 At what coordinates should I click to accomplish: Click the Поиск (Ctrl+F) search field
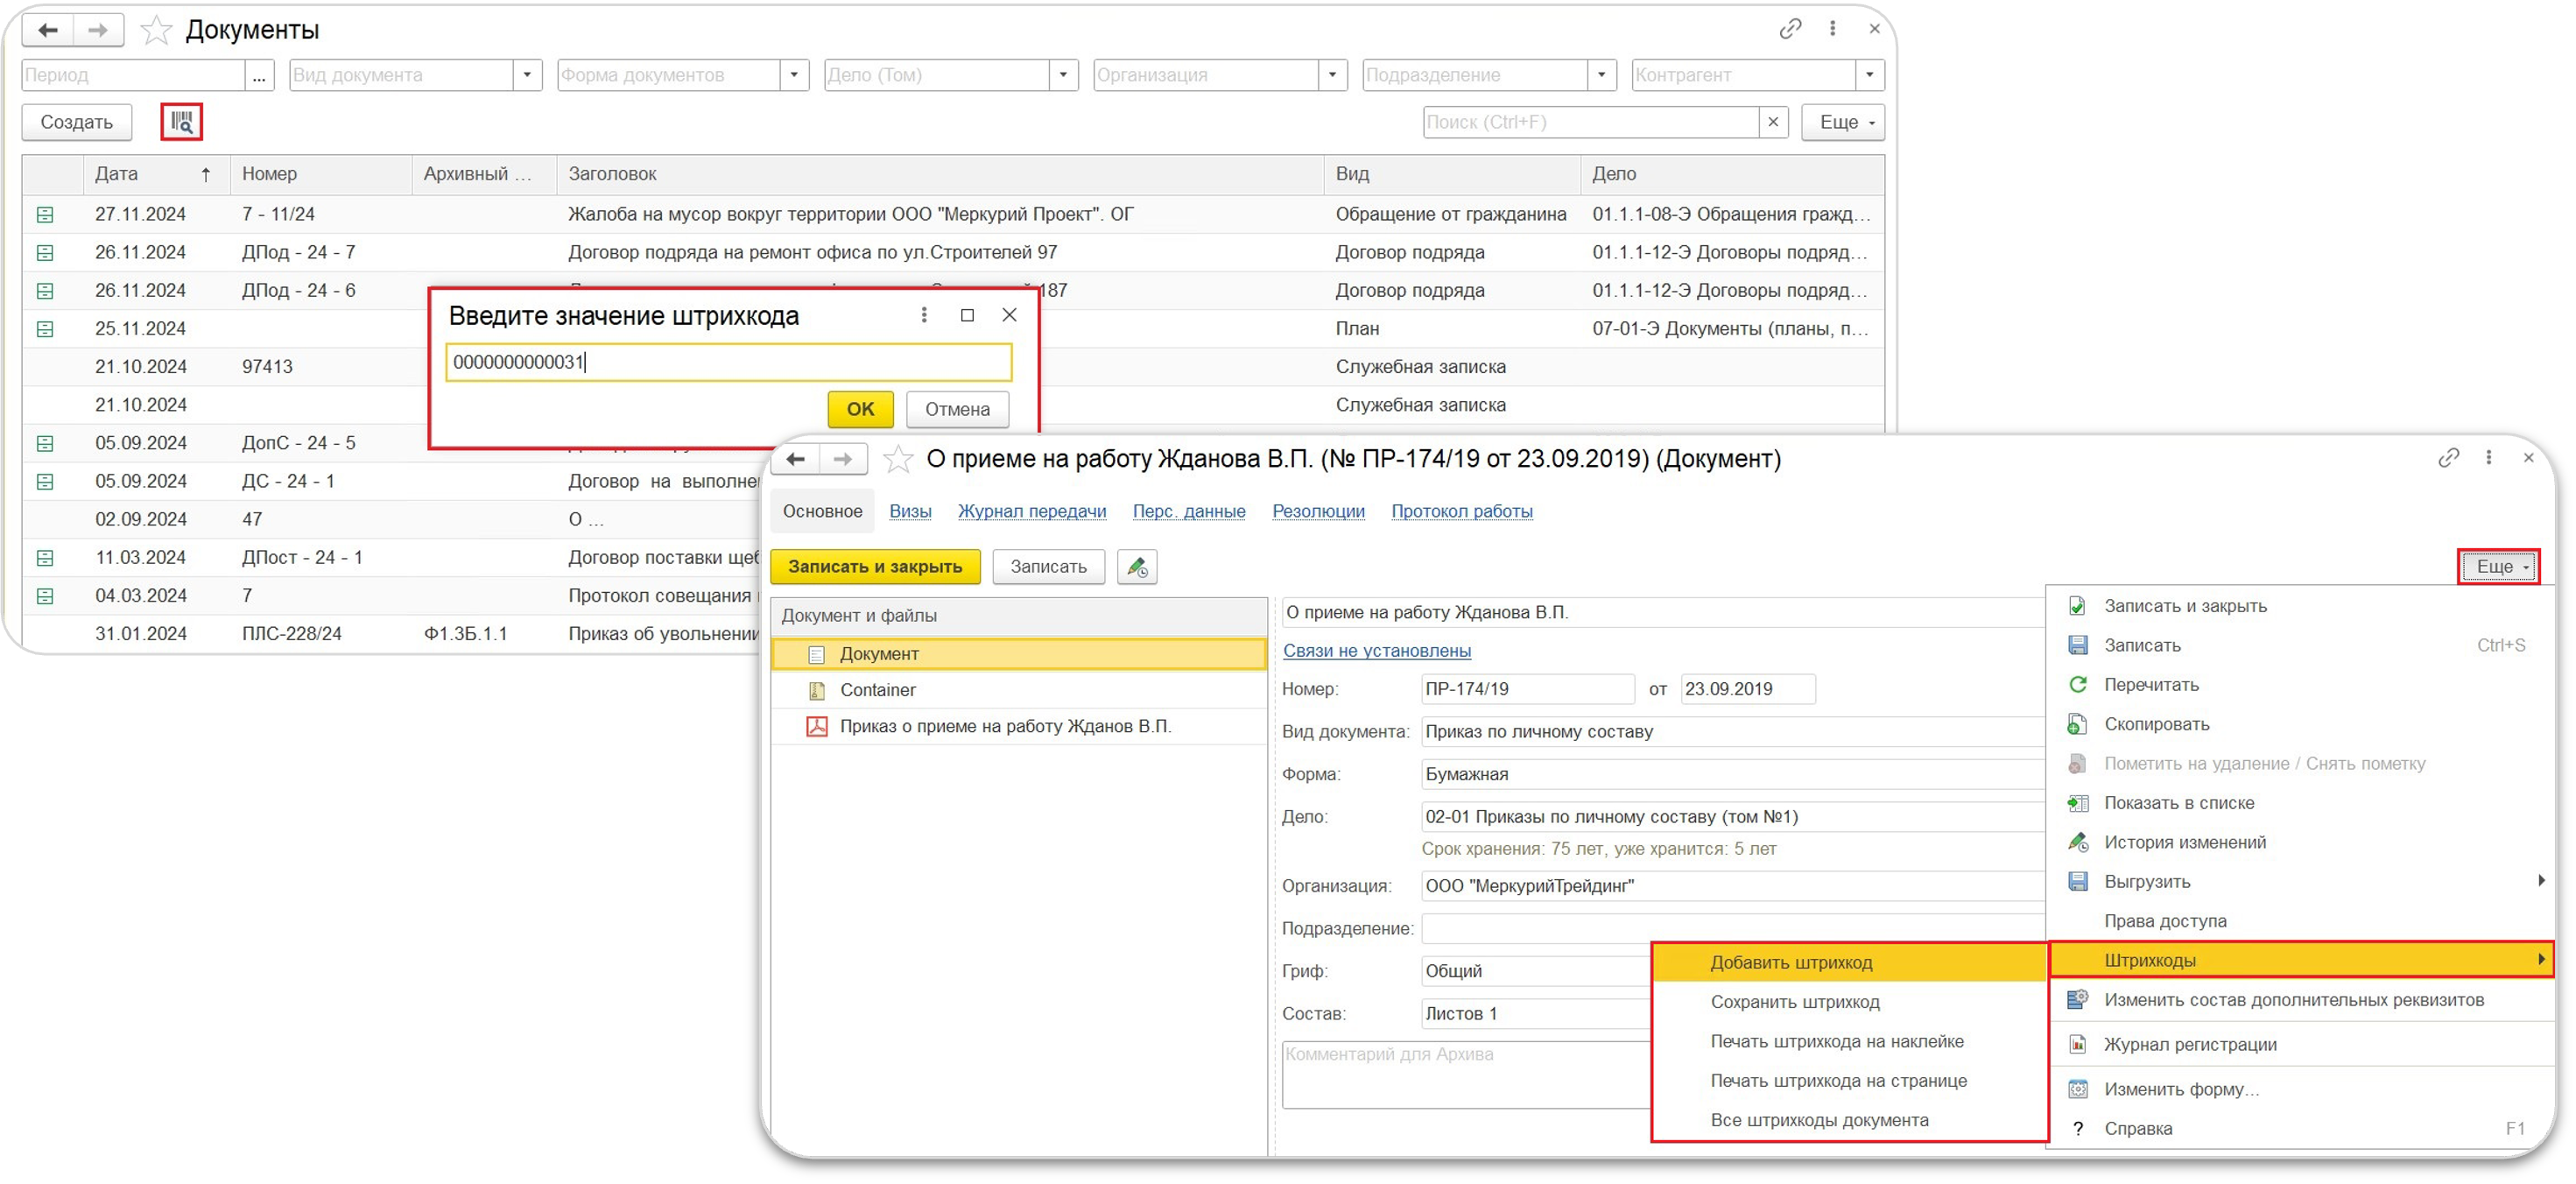pos(1590,122)
